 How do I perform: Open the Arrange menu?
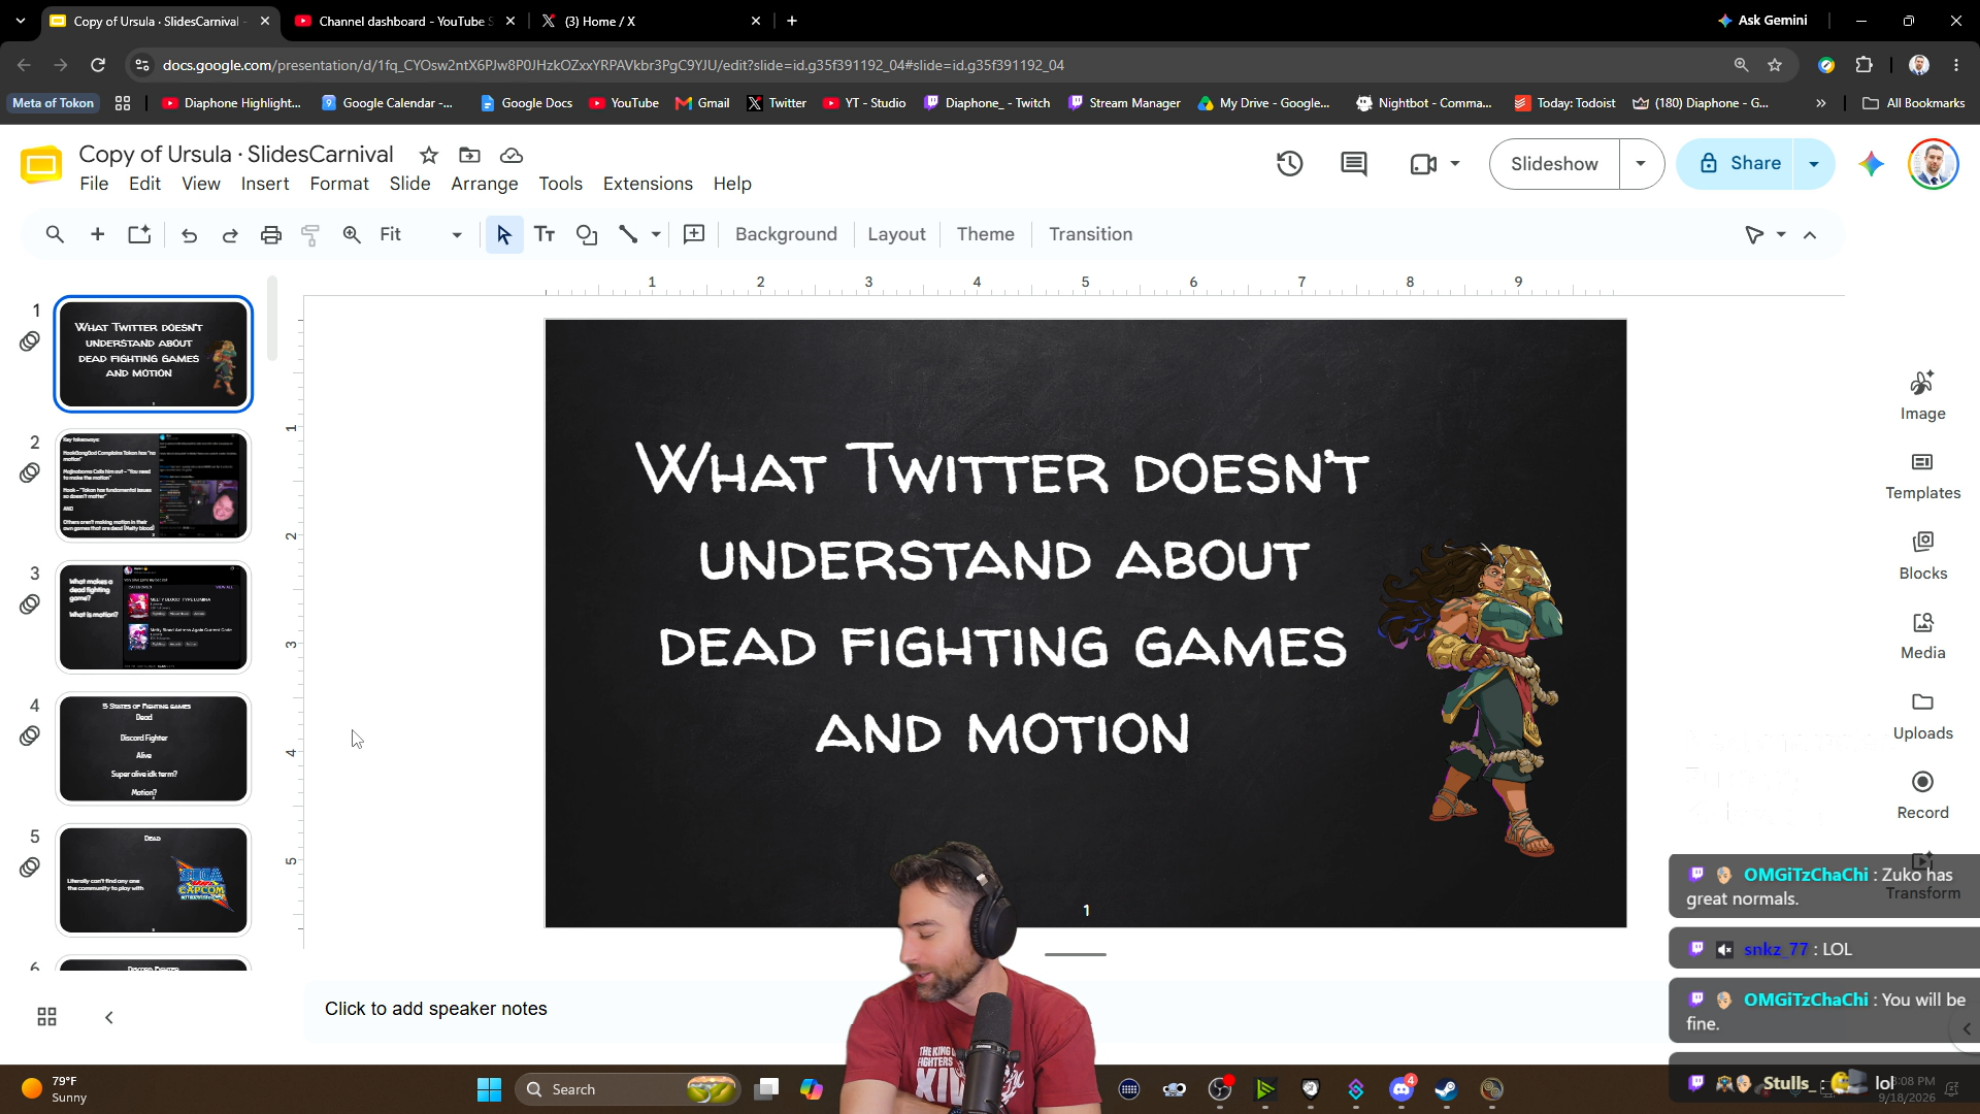[x=484, y=184]
